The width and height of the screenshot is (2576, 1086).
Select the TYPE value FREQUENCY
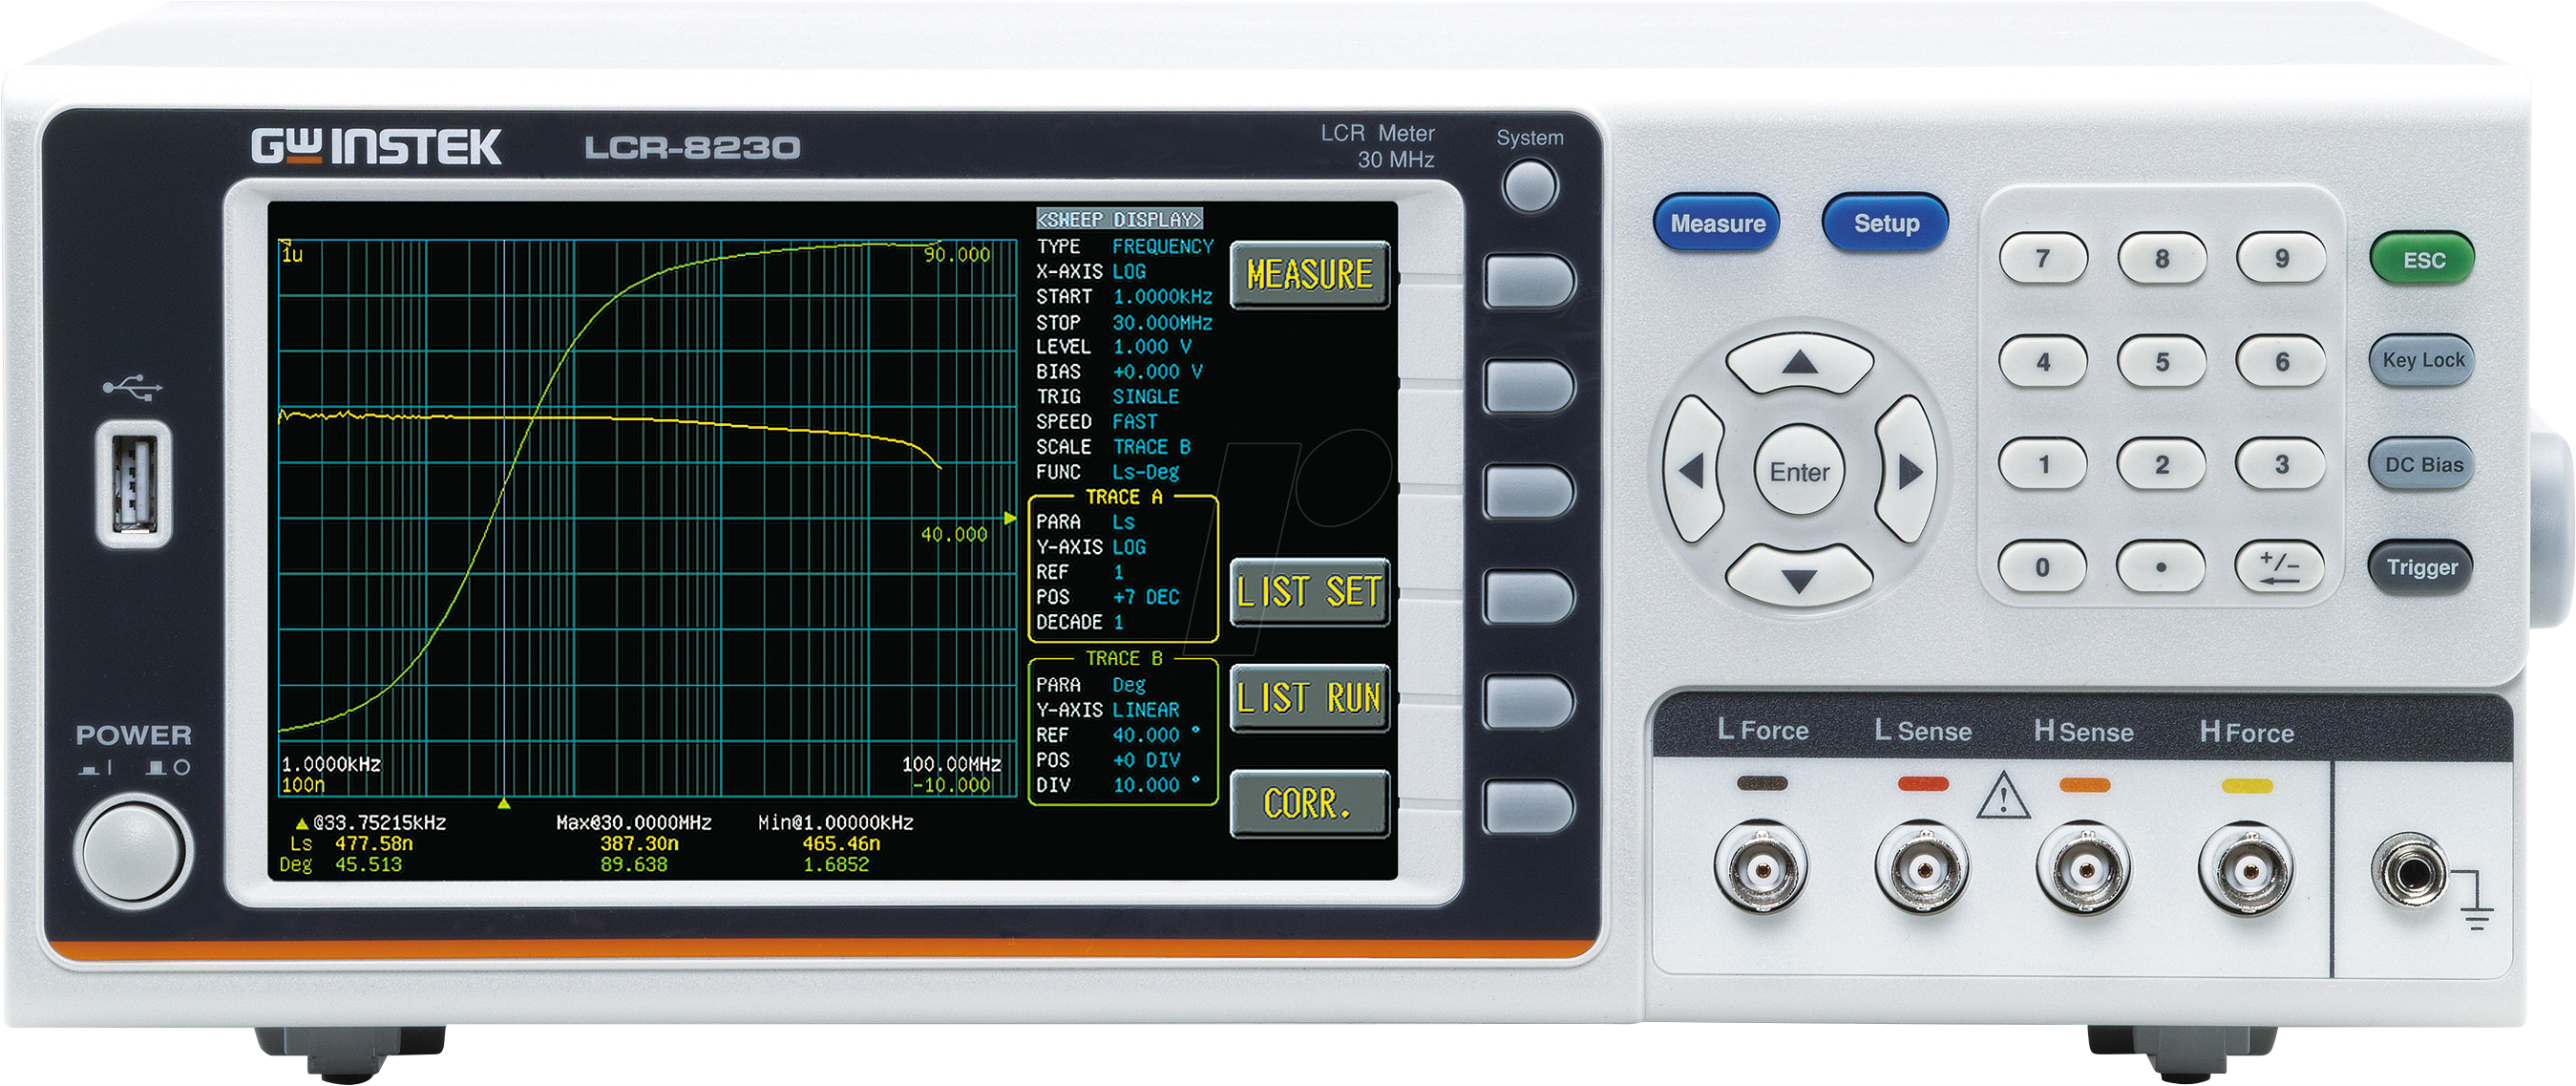(1162, 246)
